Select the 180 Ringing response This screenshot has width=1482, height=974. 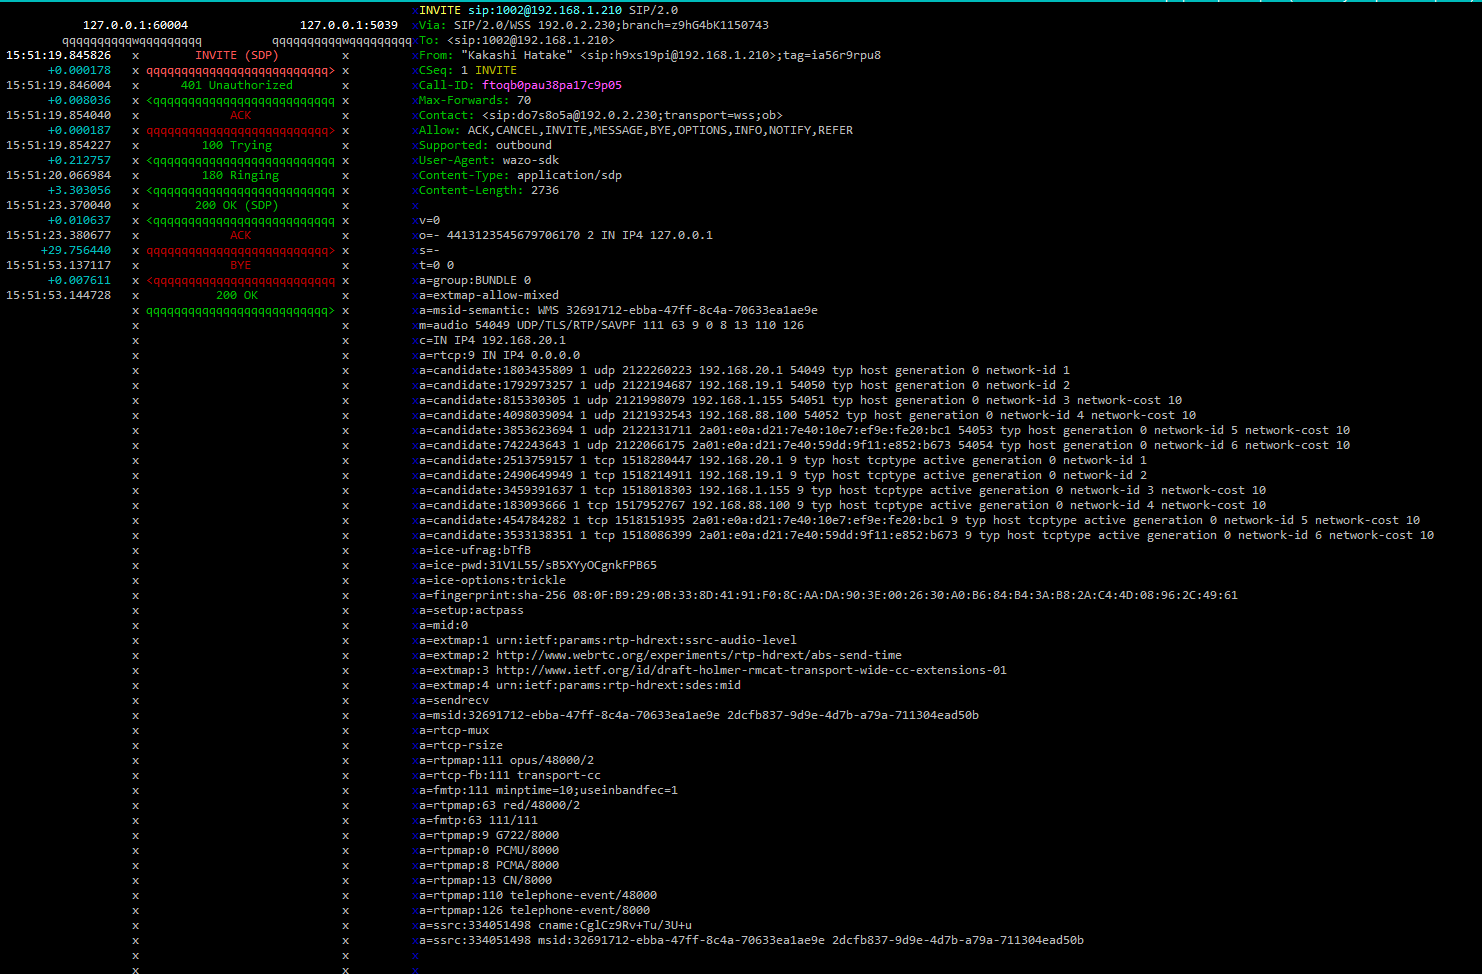pos(240,176)
